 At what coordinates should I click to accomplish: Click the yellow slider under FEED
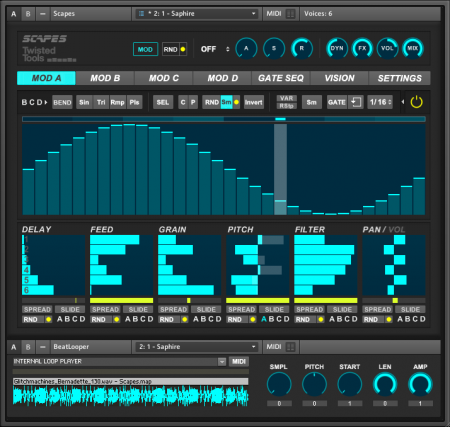point(121,300)
